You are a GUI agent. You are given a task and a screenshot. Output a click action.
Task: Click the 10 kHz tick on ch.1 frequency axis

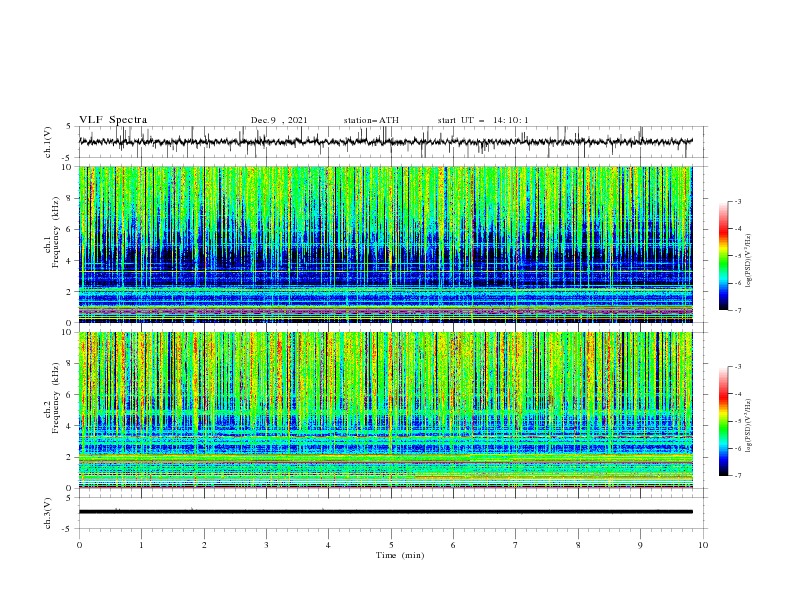point(68,167)
